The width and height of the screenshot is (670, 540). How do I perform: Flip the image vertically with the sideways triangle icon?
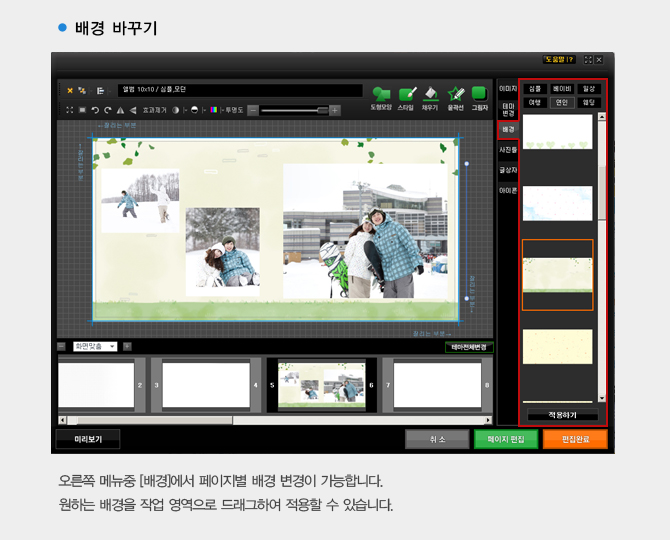(x=133, y=110)
